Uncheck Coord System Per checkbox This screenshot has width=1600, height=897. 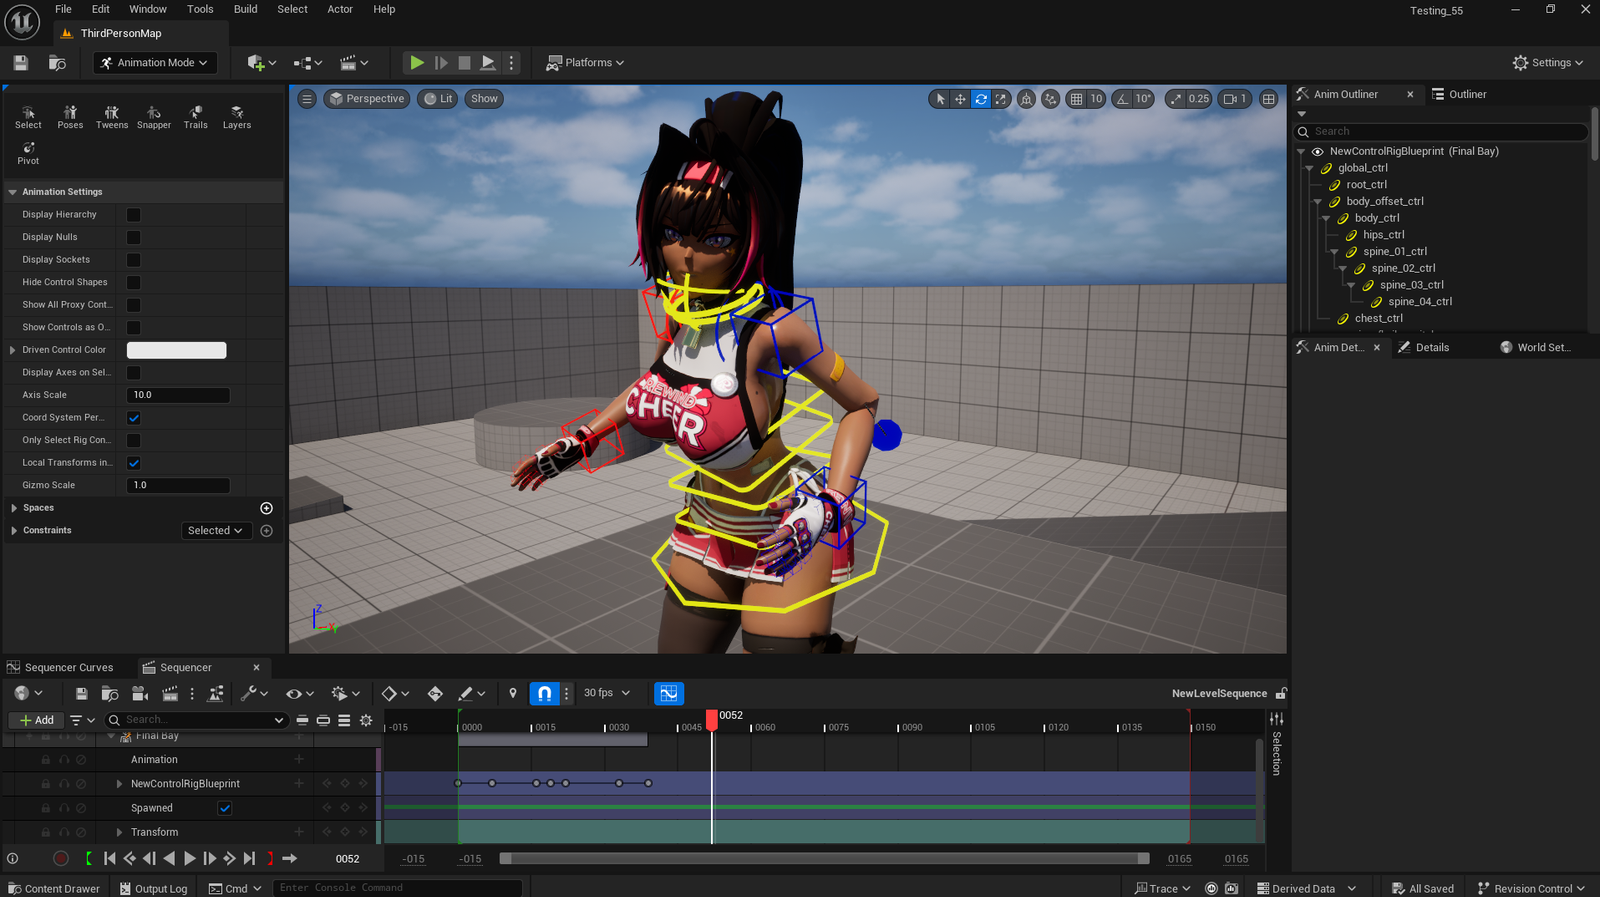[134, 418]
